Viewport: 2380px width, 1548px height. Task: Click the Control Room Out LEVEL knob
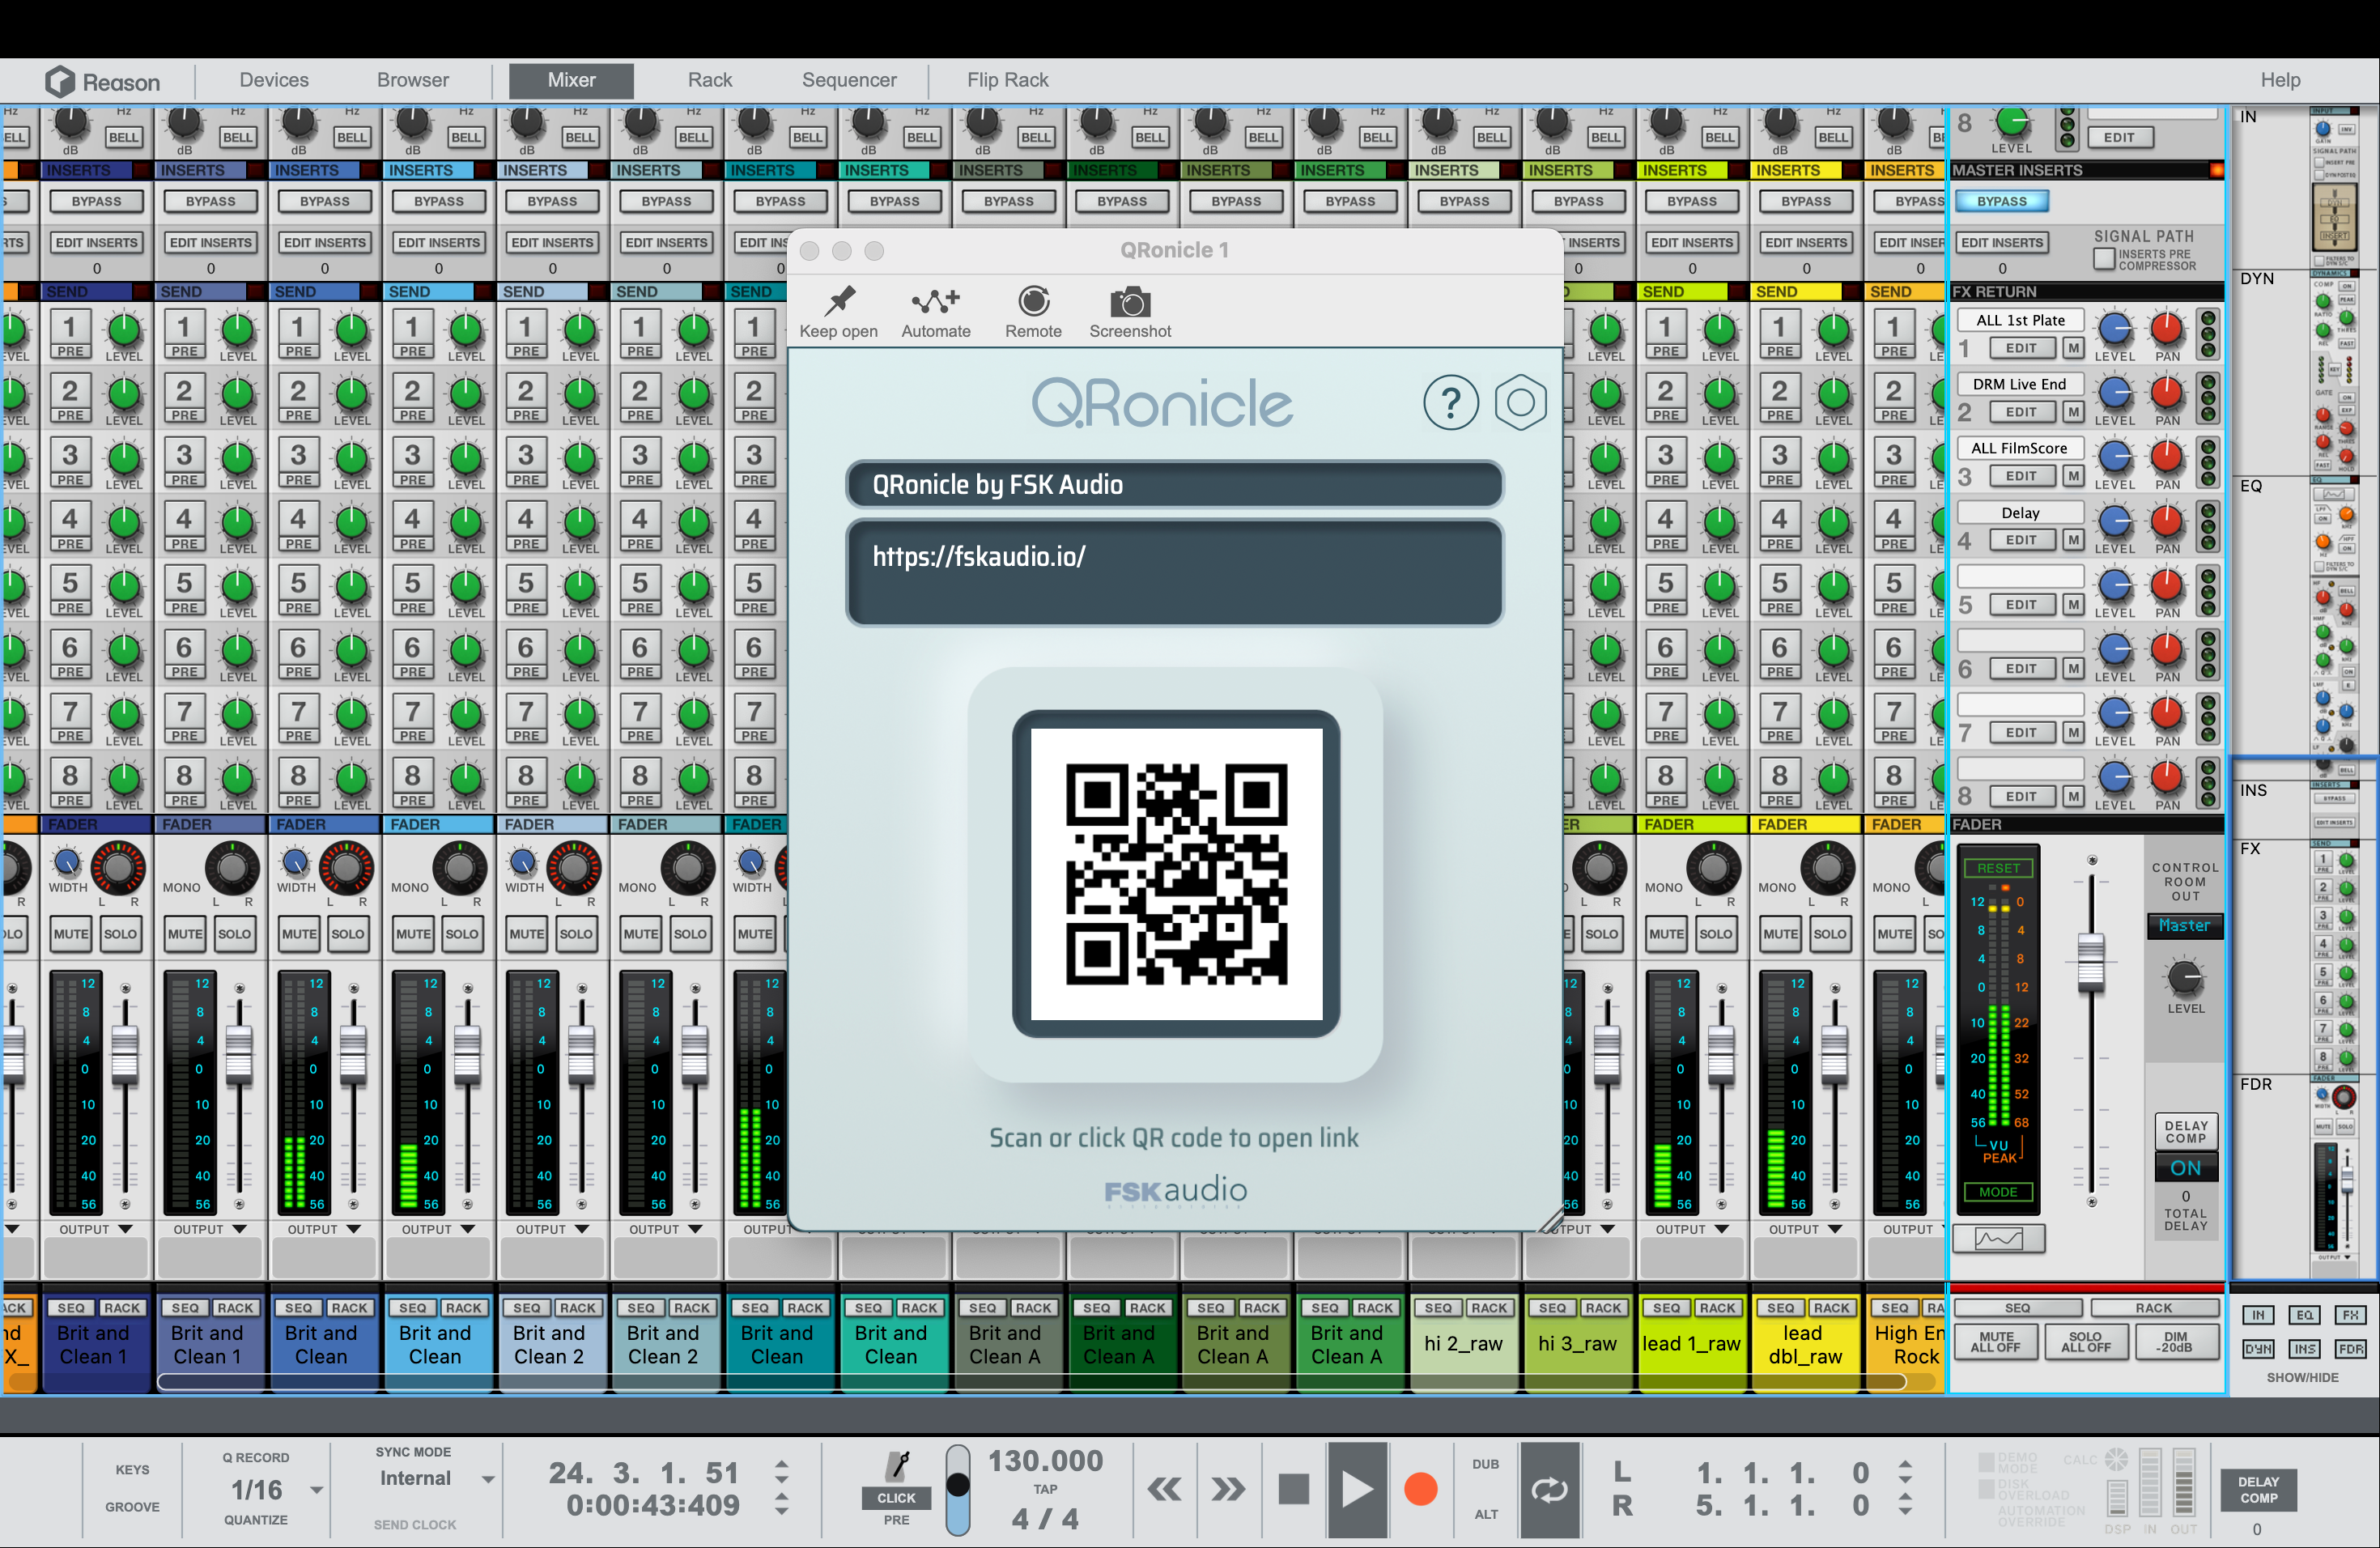[2185, 976]
